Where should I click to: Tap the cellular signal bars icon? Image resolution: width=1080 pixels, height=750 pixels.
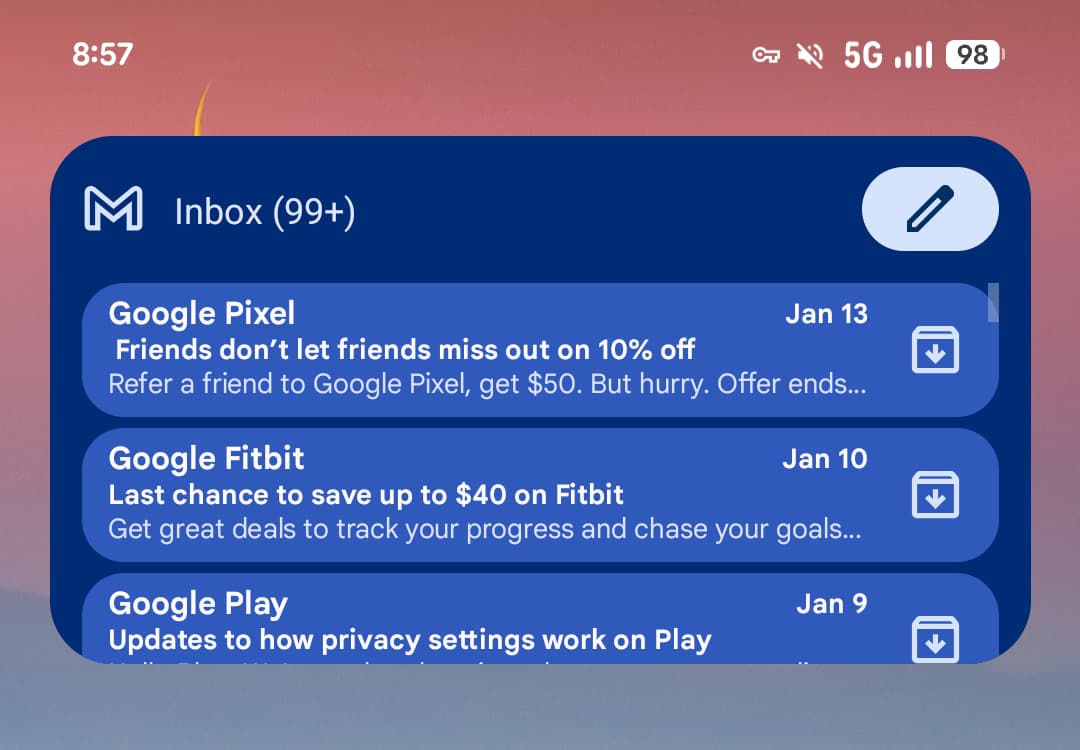tap(913, 55)
